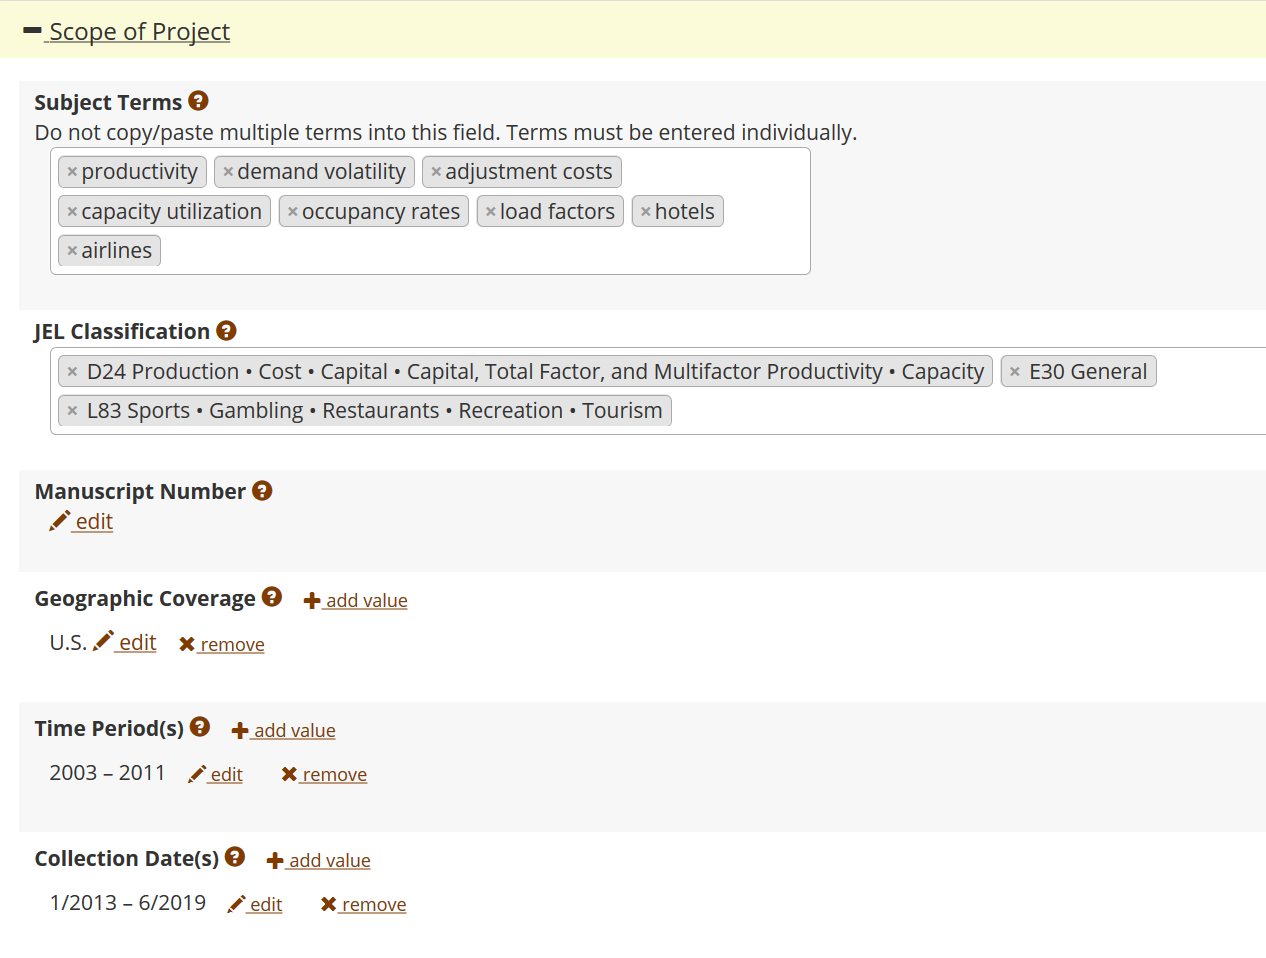Remove the E30 General JEL classification

[x=1015, y=372]
